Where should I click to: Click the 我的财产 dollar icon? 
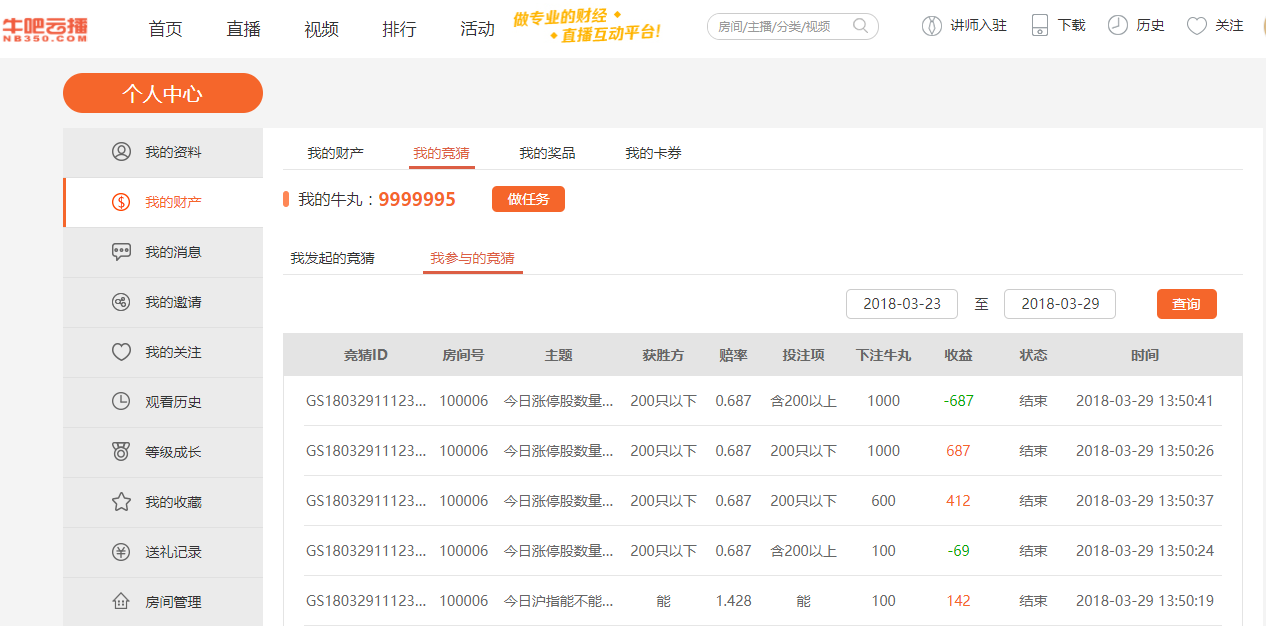point(121,202)
